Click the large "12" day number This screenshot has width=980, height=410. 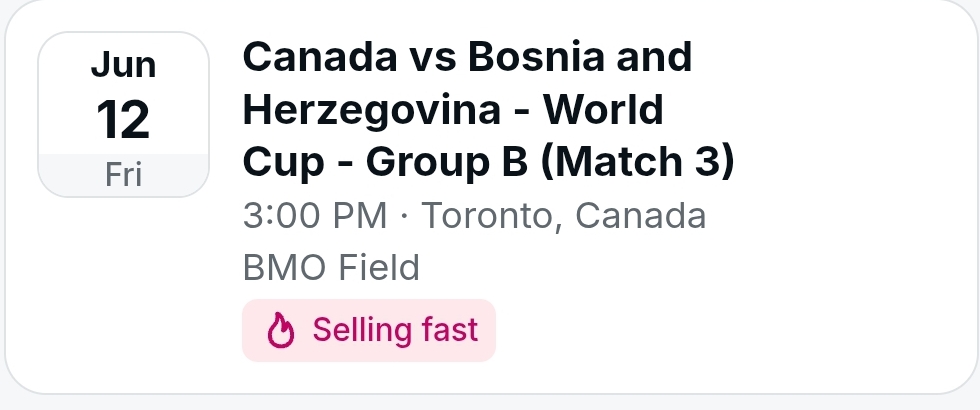pos(123,120)
